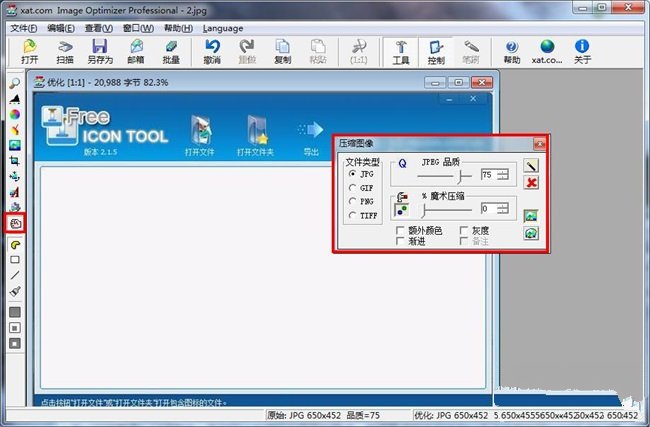
Task: Open the 编辑(E) menu
Action: 61,28
